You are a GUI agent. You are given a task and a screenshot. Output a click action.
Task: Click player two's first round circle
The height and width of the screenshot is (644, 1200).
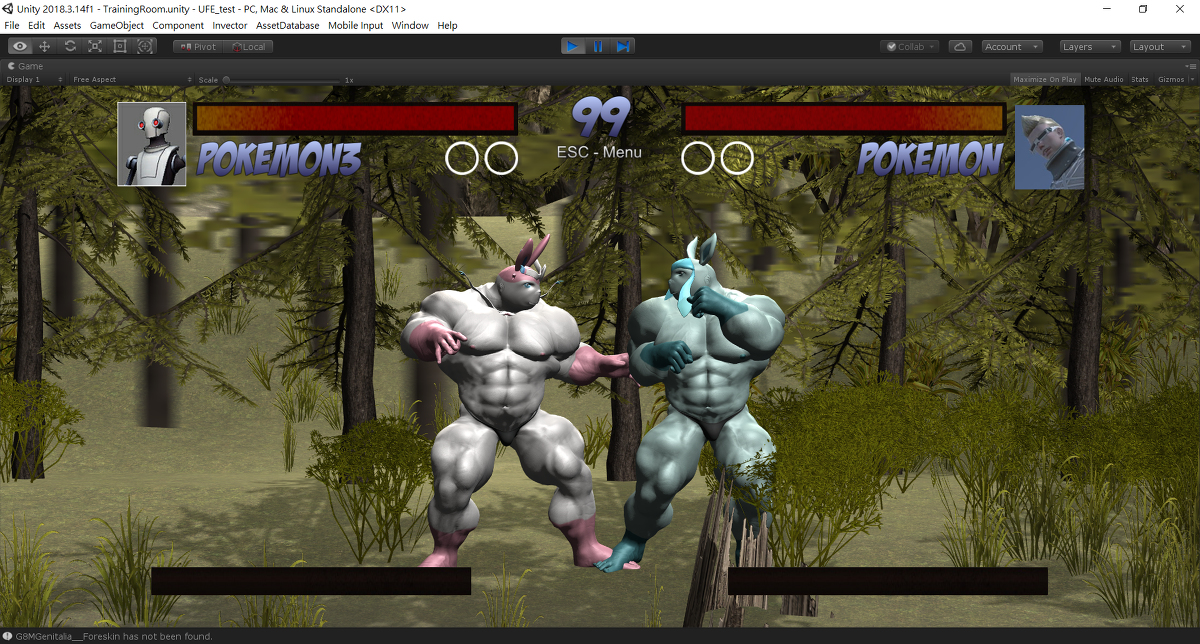coord(698,158)
